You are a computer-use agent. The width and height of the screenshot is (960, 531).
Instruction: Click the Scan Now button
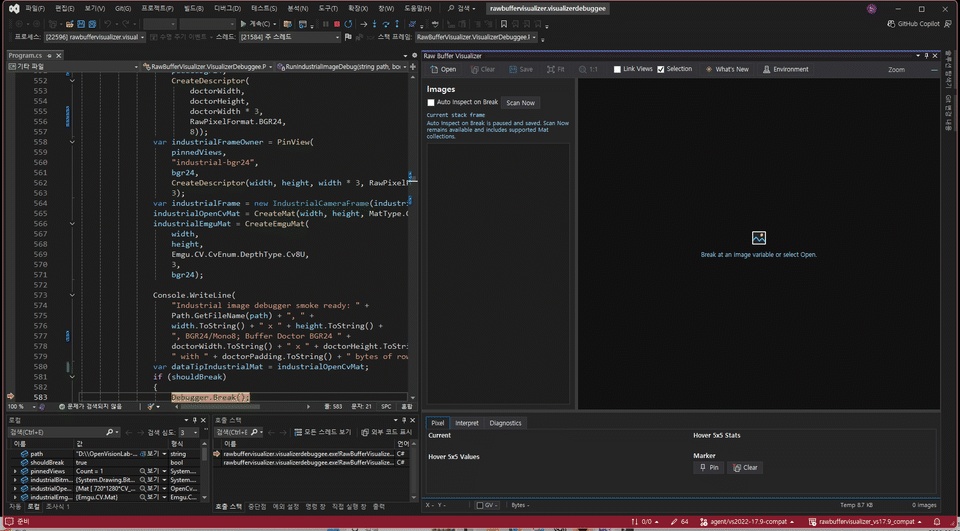tap(520, 103)
